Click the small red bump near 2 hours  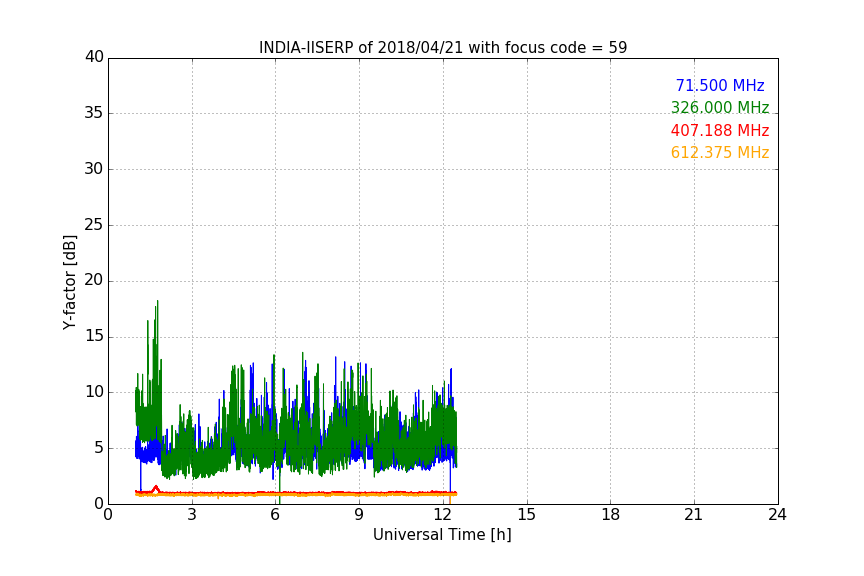(156, 488)
